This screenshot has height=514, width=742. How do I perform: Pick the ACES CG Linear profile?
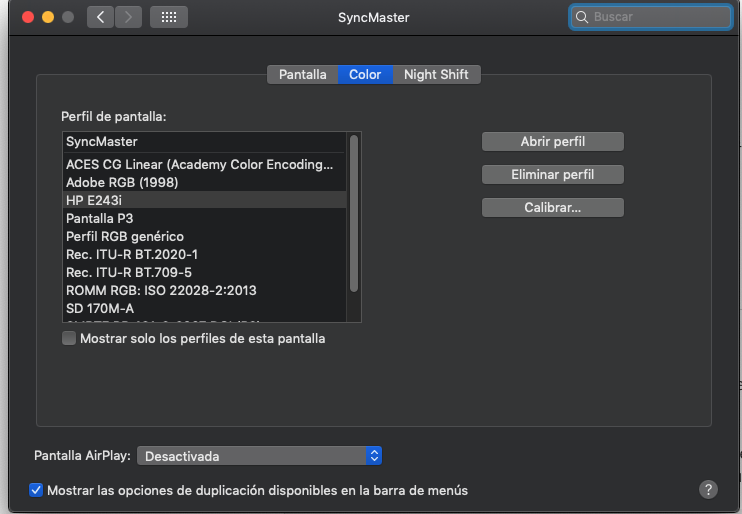click(x=199, y=164)
